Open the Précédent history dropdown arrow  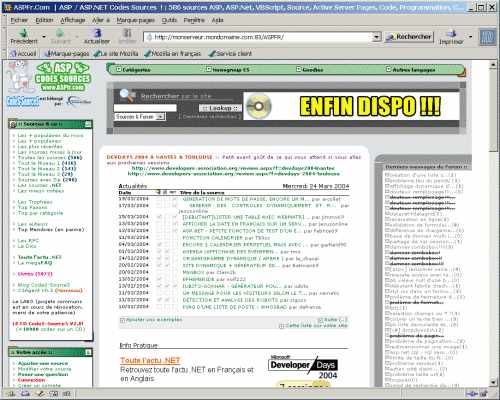44,36
